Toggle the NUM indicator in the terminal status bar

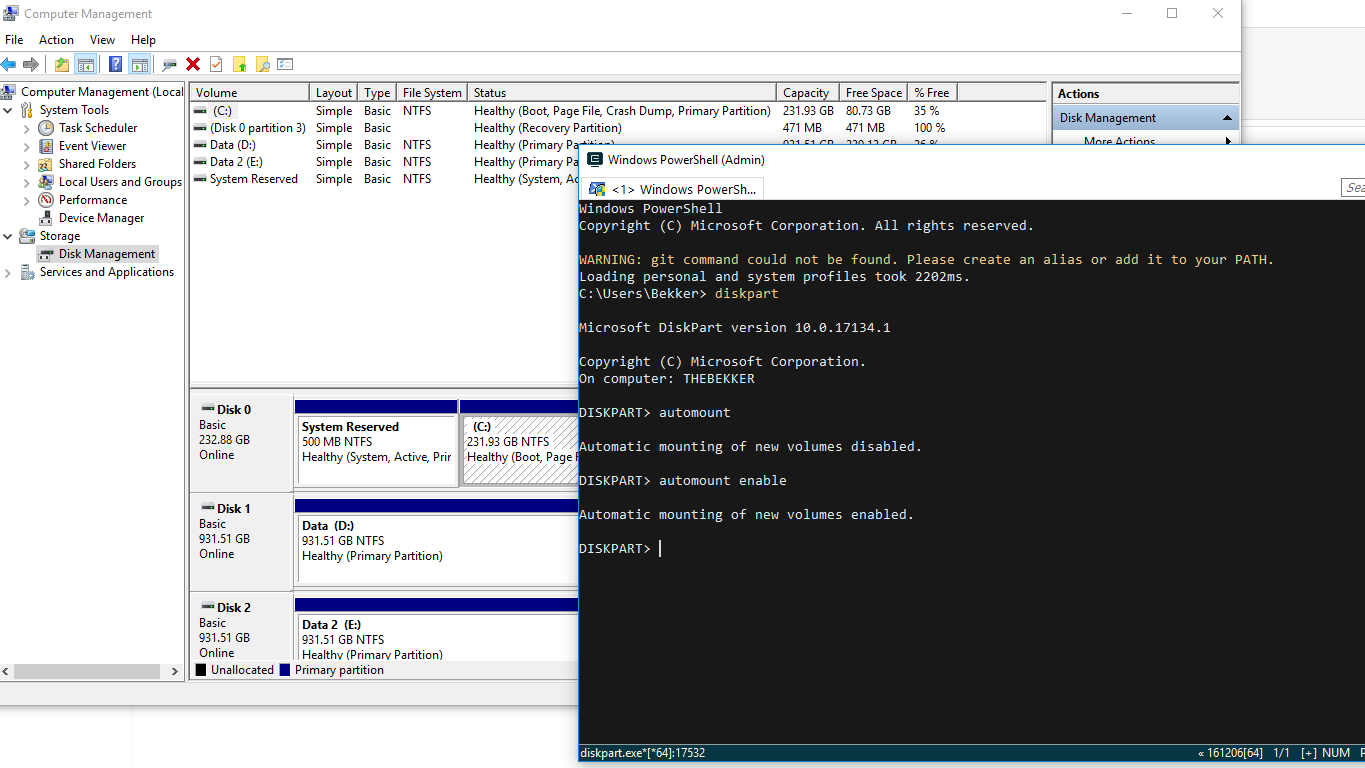1336,753
